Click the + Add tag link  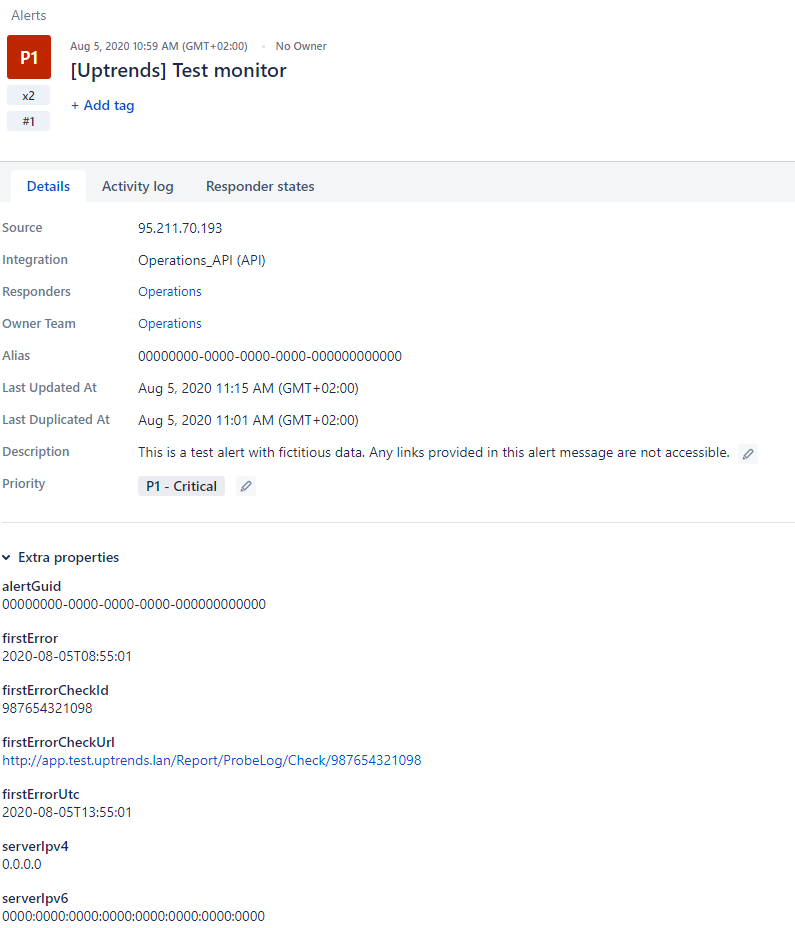(102, 105)
